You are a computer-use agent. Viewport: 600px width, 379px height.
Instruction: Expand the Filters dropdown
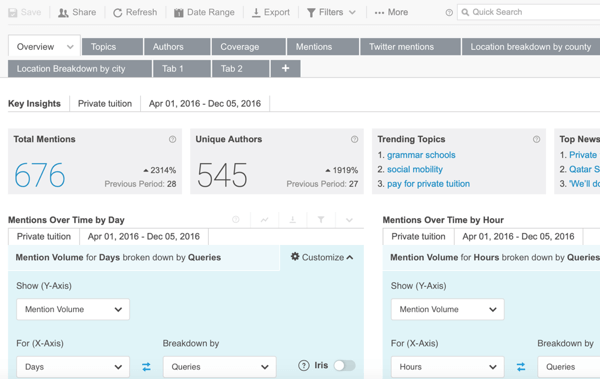331,12
